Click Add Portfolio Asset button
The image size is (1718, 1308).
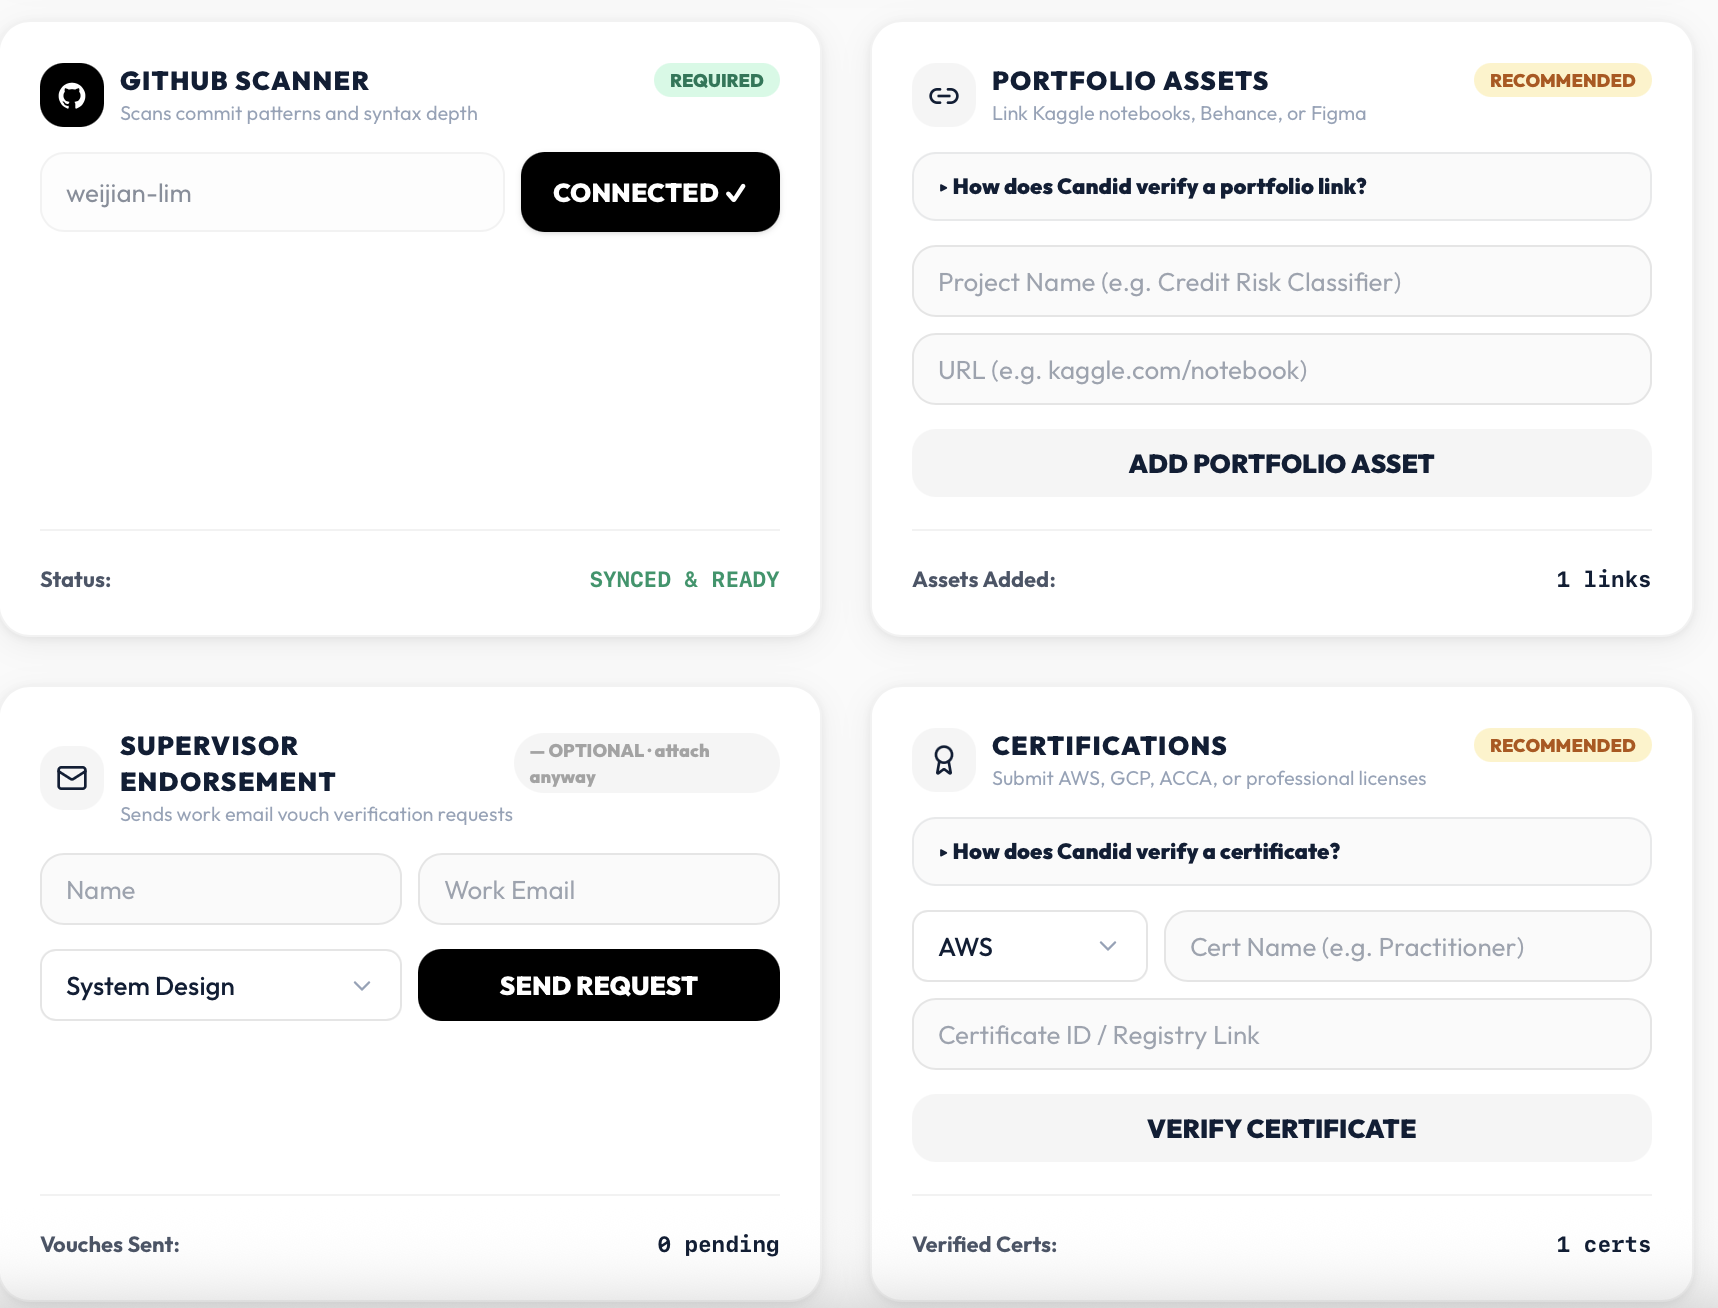click(x=1281, y=463)
